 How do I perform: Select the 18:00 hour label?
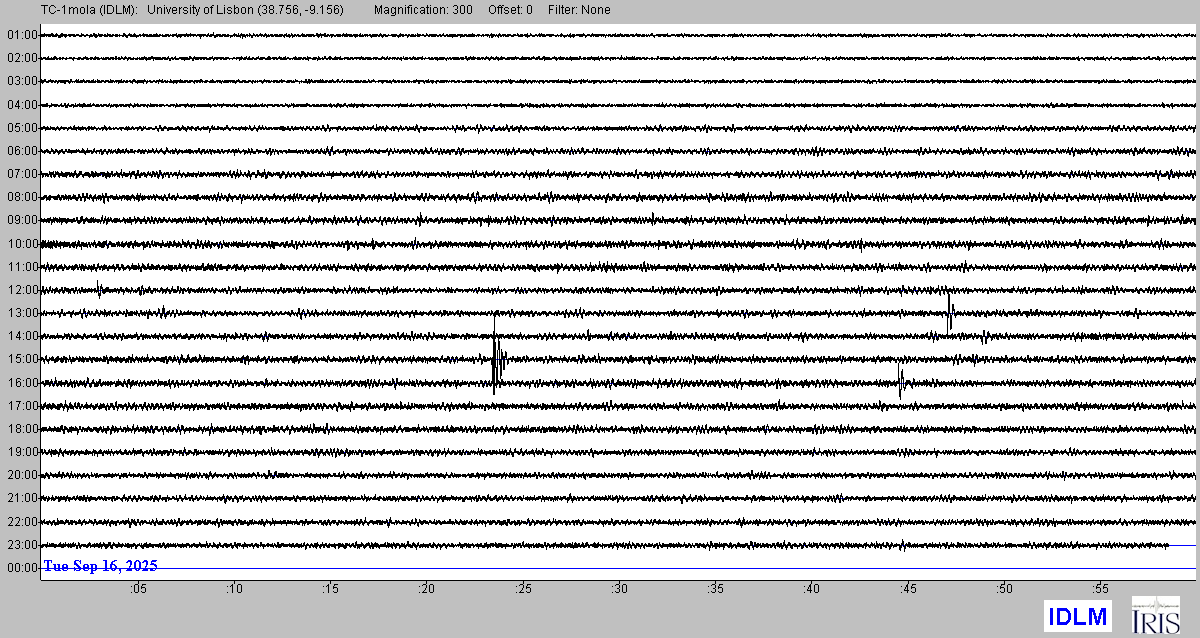pyautogui.click(x=21, y=429)
